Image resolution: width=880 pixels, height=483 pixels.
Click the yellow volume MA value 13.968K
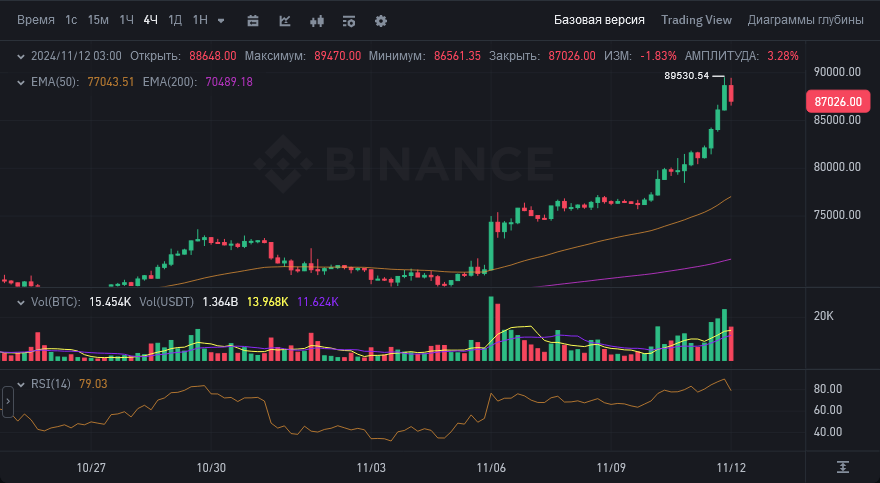click(268, 302)
